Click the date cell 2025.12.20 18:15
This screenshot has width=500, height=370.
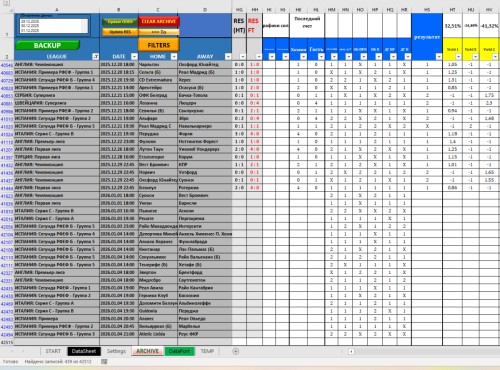coord(119,72)
